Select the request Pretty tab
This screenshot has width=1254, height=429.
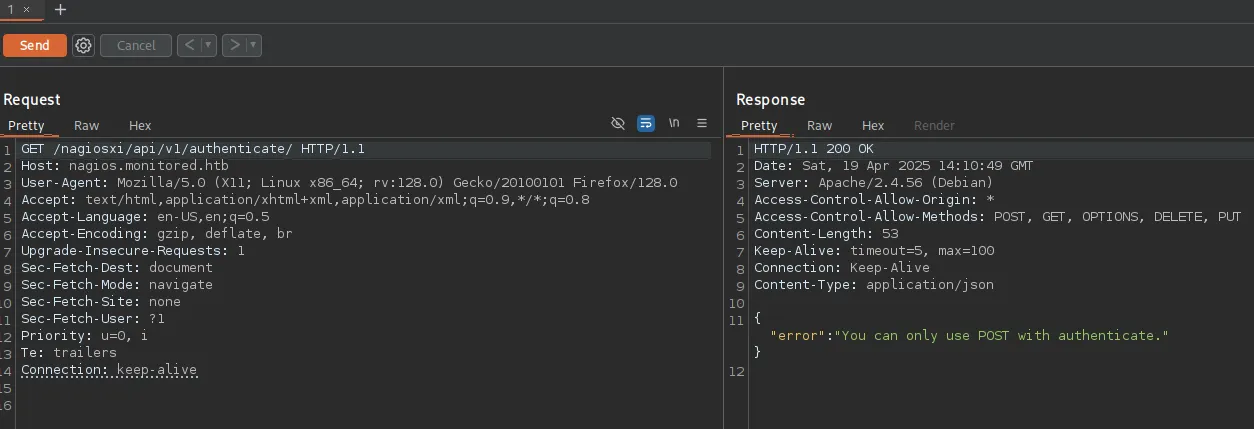click(27, 125)
